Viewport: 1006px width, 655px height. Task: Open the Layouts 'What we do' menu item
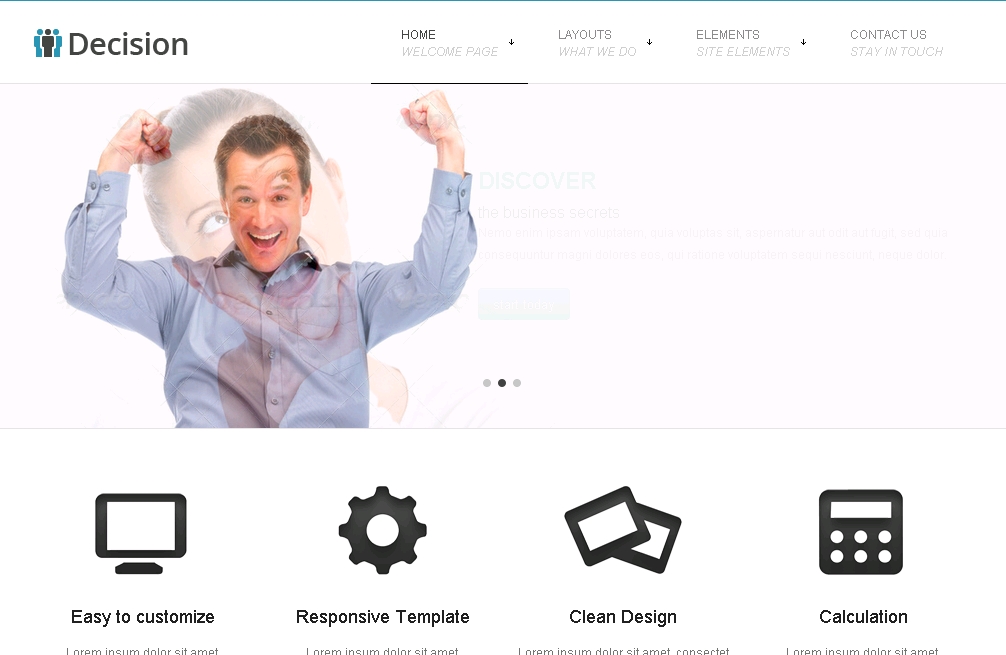(x=596, y=43)
